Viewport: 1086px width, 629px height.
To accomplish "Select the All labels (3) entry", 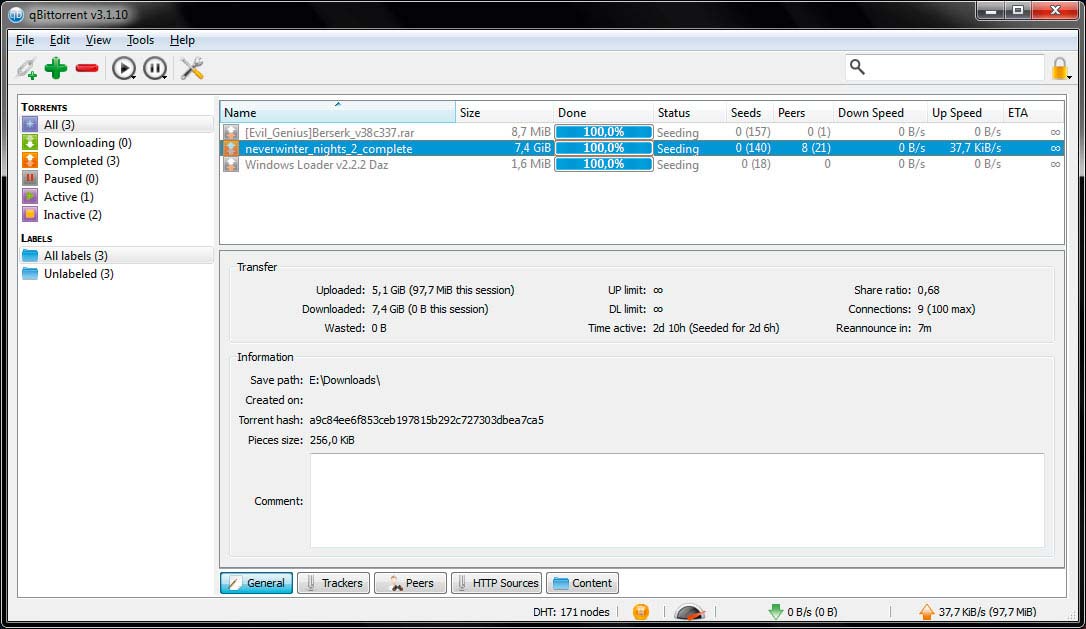I will point(117,256).
